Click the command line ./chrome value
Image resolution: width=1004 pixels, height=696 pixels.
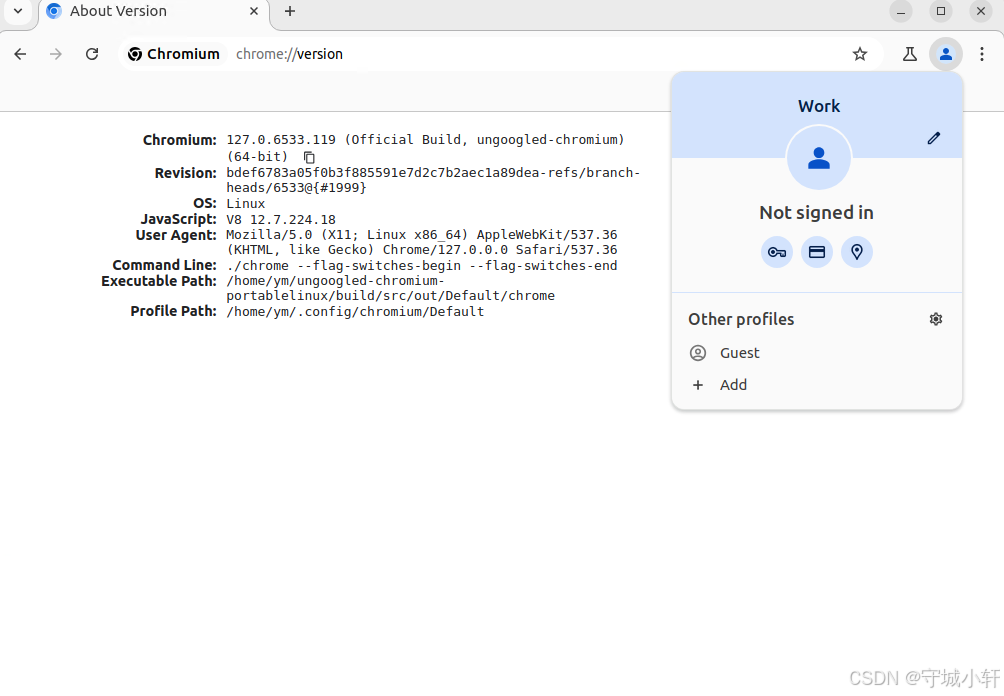pos(422,266)
